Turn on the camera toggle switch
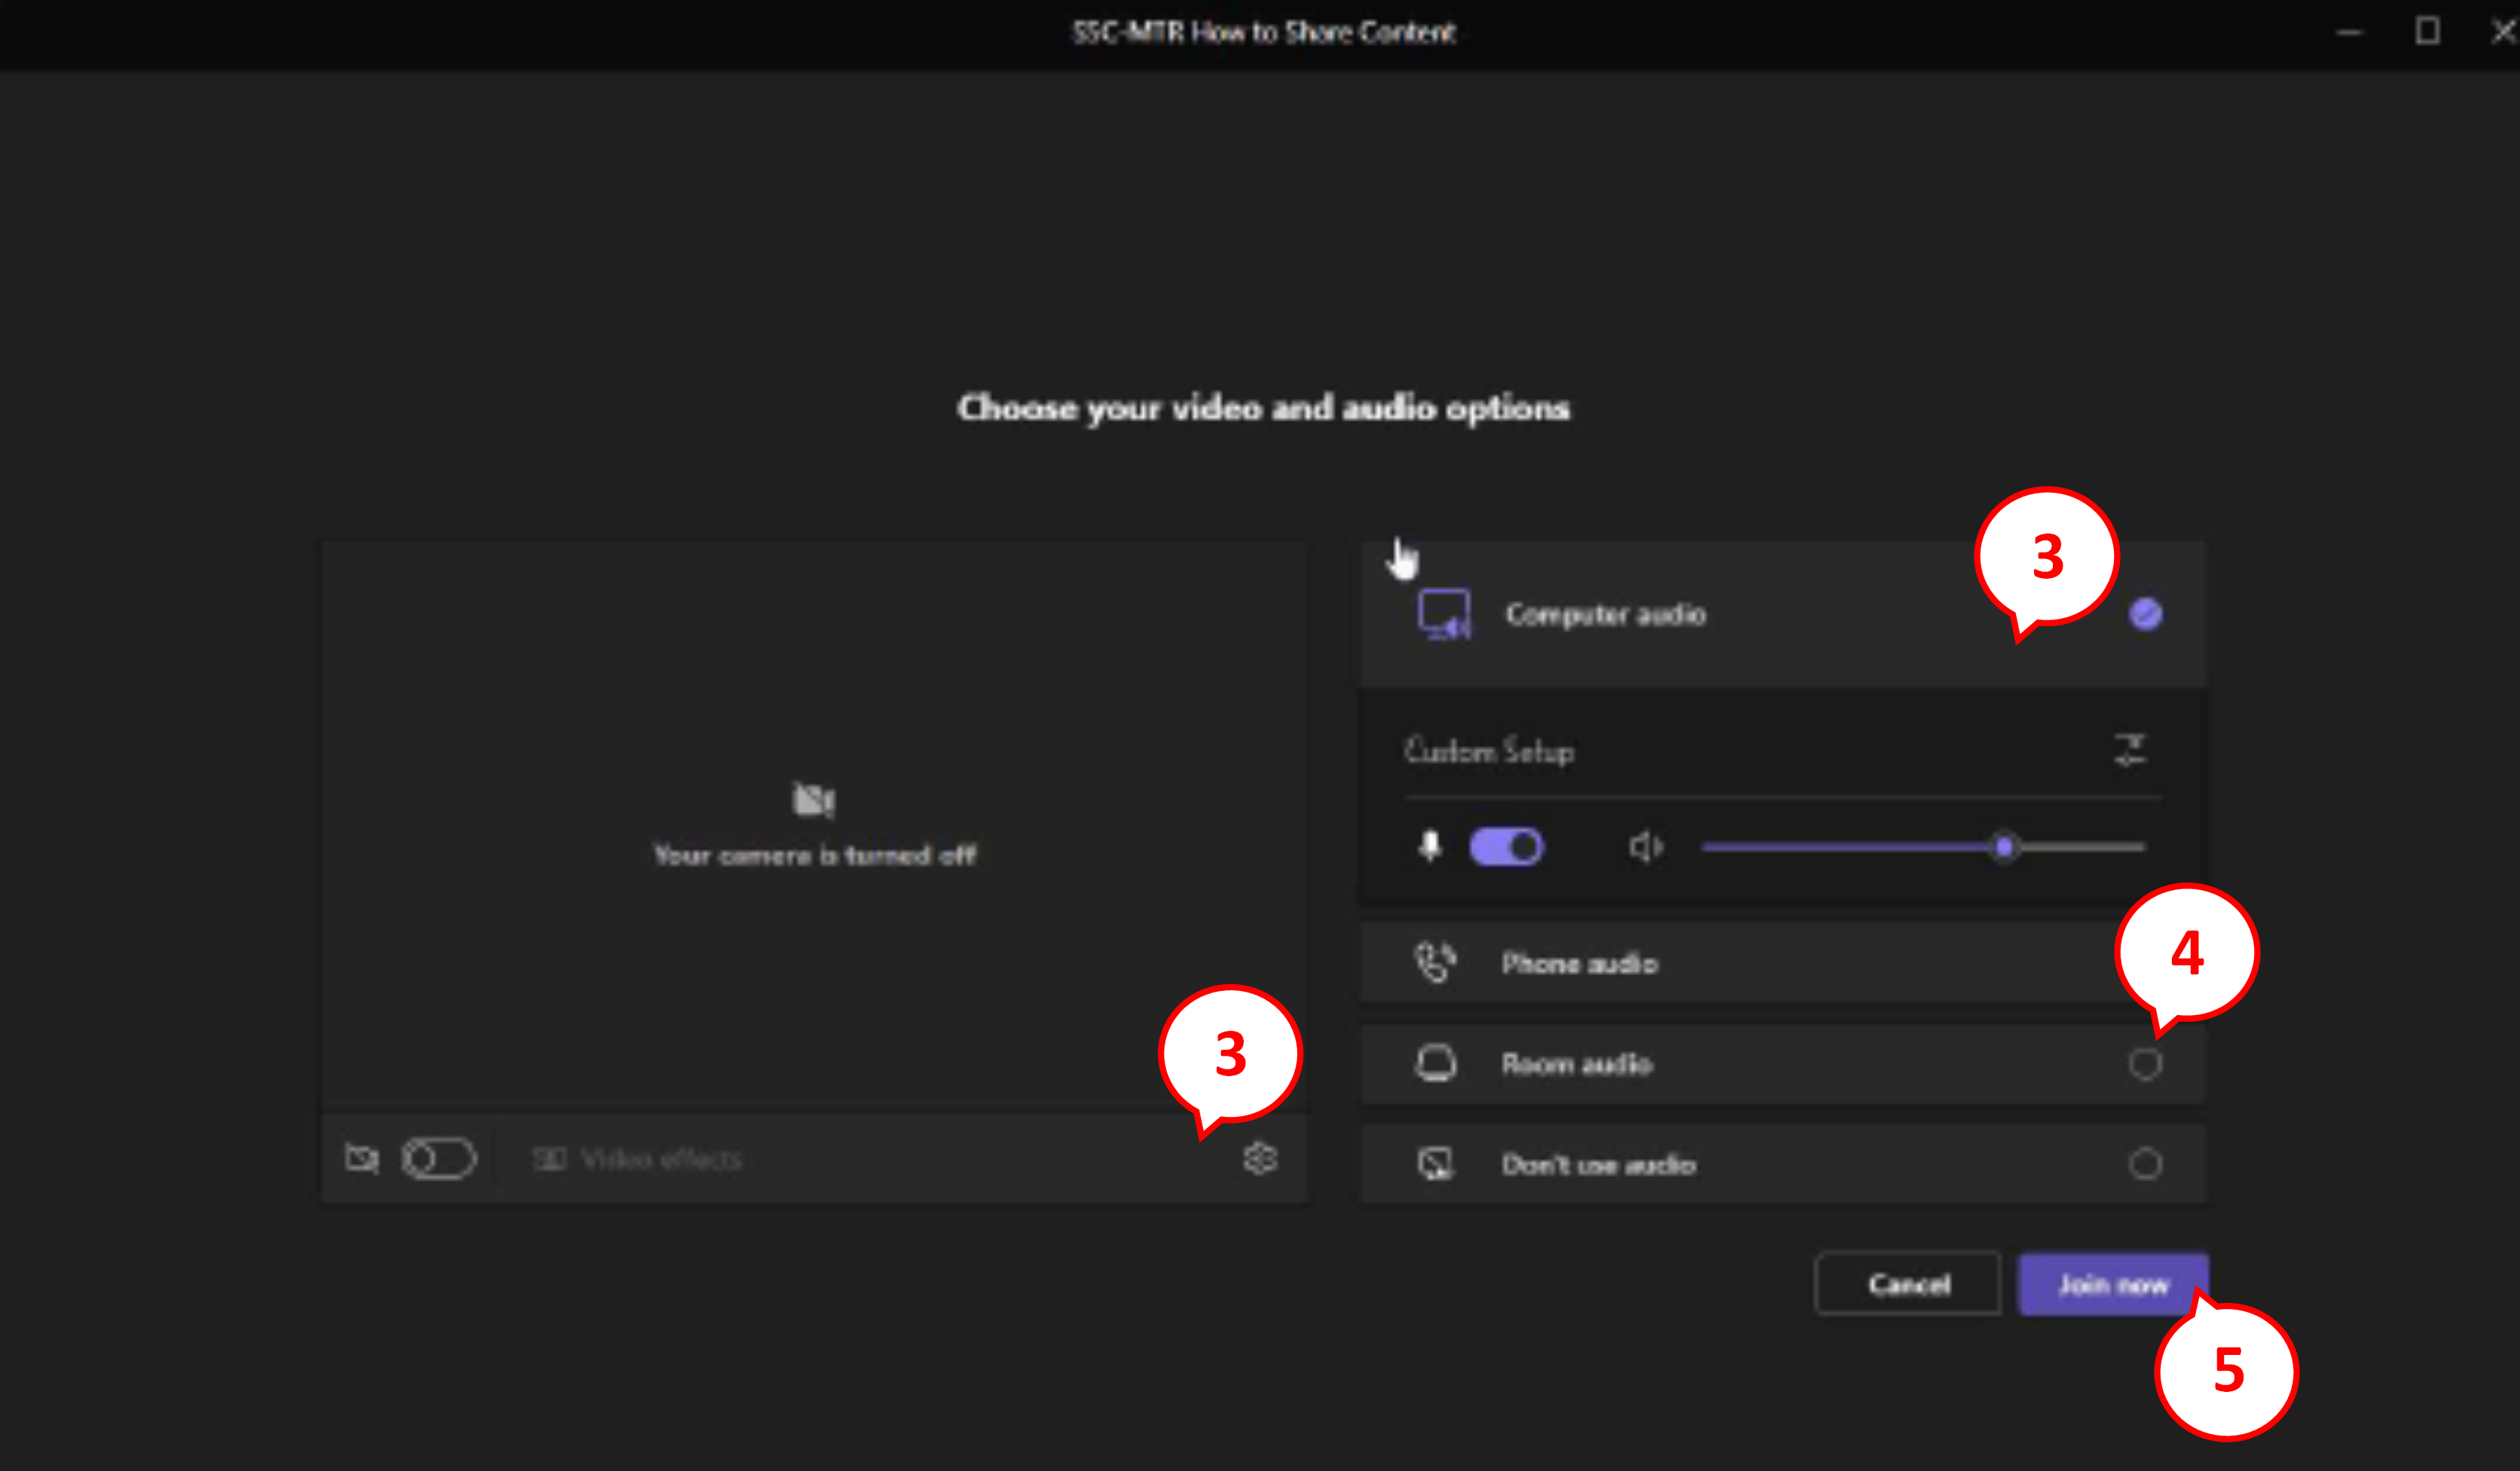The height and width of the screenshot is (1471, 2520). 439,1159
